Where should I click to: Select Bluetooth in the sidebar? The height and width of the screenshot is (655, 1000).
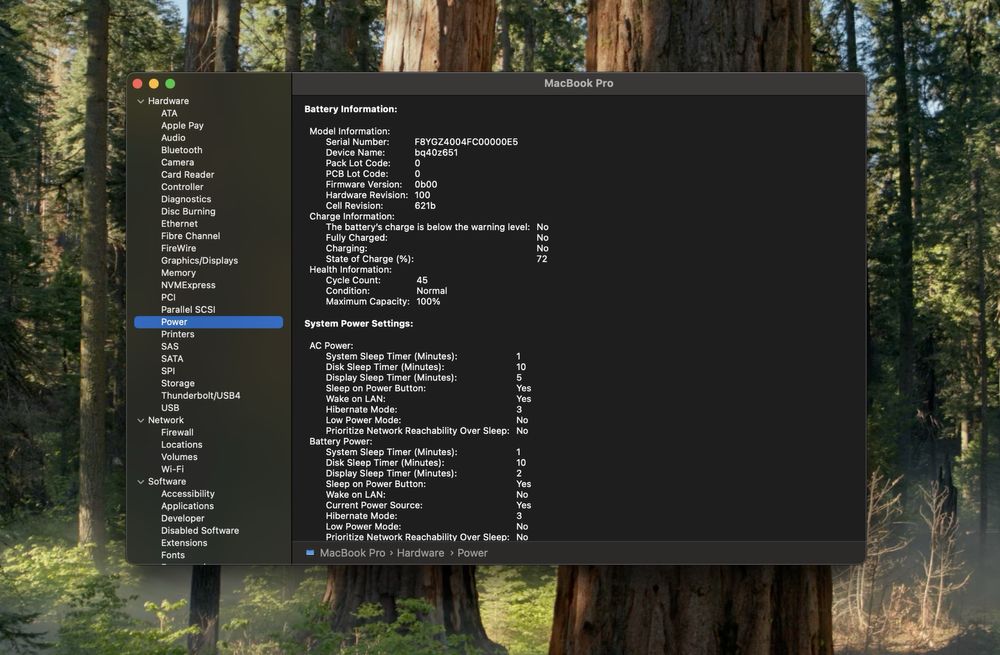[181, 150]
